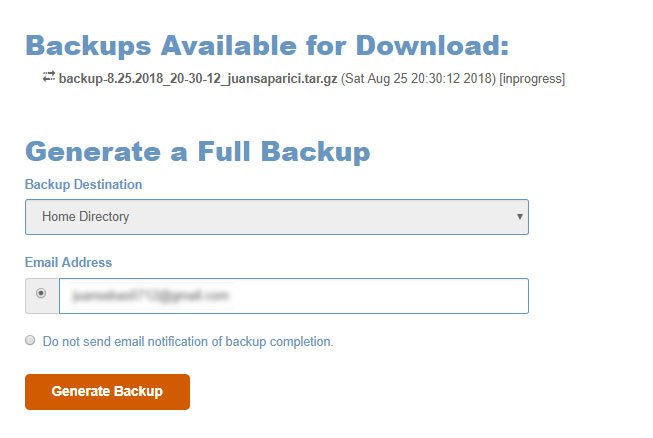Image resolution: width=653 pixels, height=438 pixels.
Task: Click the blurred email text in the field
Action: [x=150, y=296]
